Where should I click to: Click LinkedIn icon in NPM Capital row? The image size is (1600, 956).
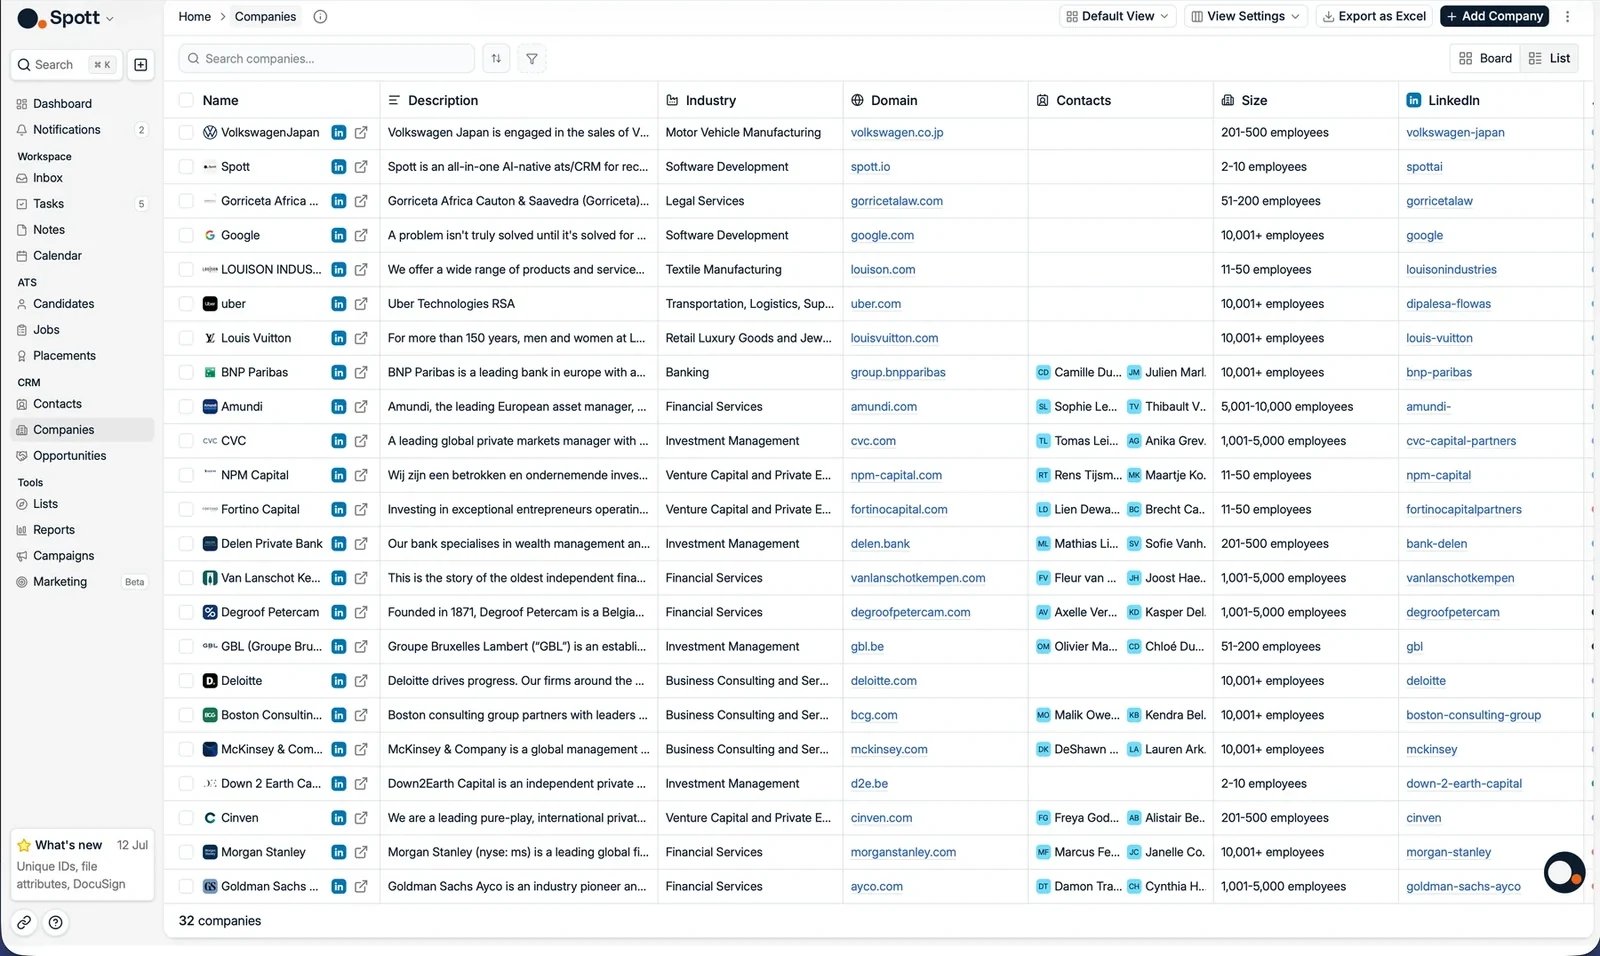click(339, 476)
